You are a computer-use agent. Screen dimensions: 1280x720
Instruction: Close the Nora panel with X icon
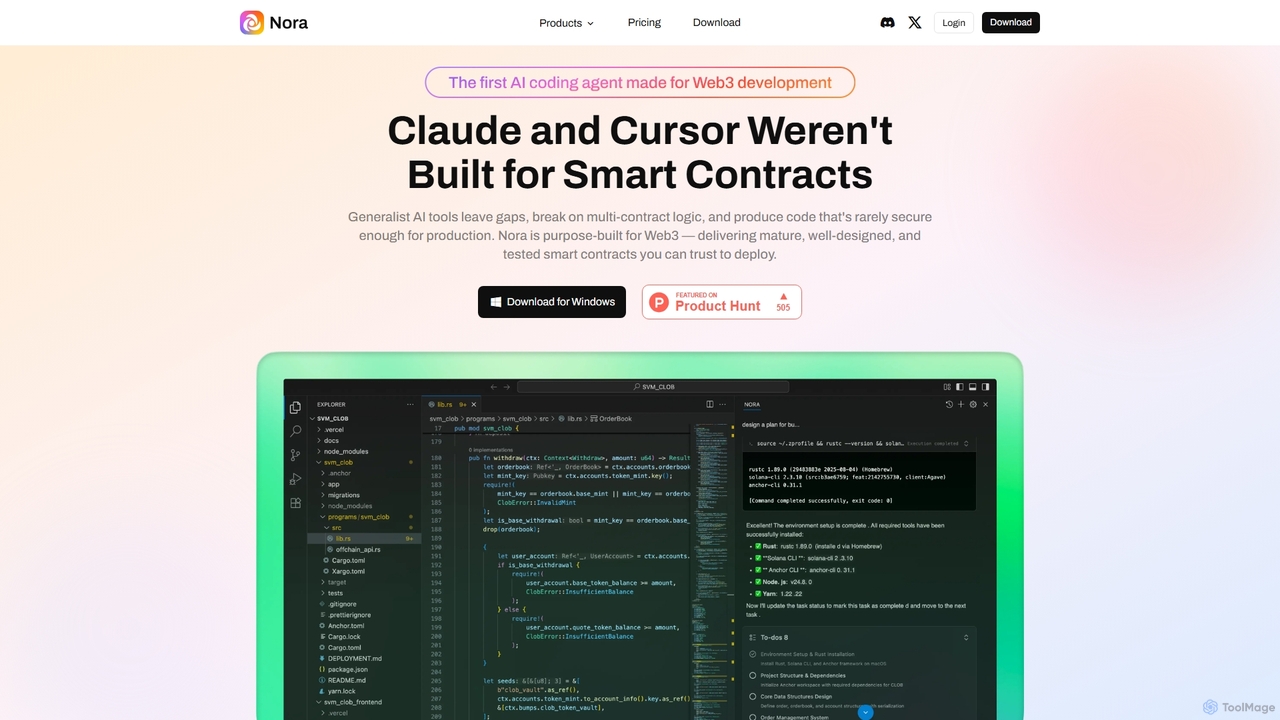pyautogui.click(x=985, y=405)
